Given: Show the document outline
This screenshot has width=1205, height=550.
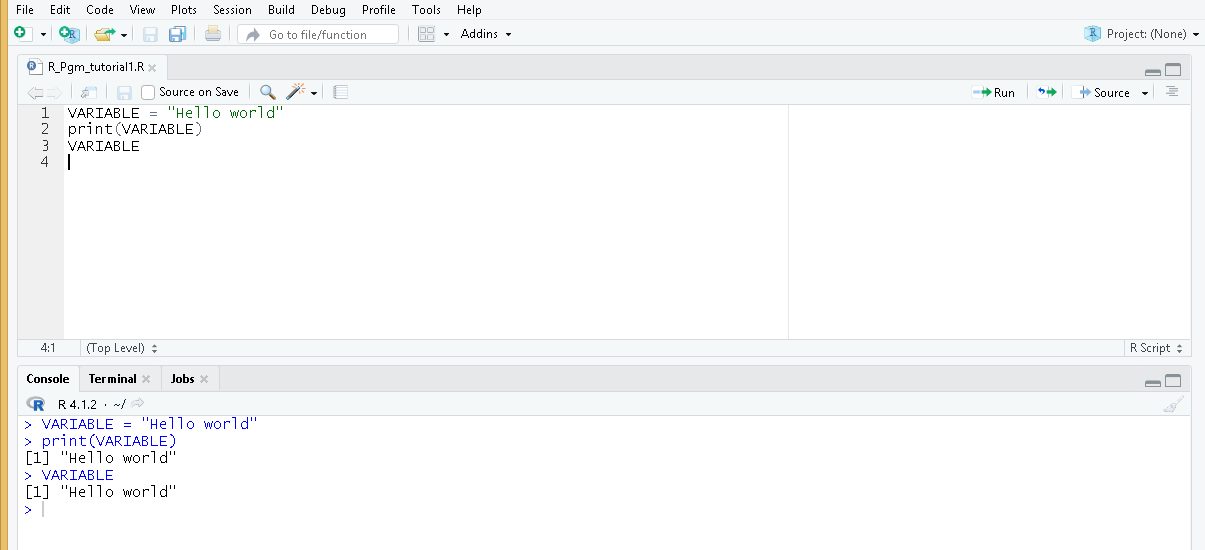Looking at the screenshot, I should point(1172,92).
